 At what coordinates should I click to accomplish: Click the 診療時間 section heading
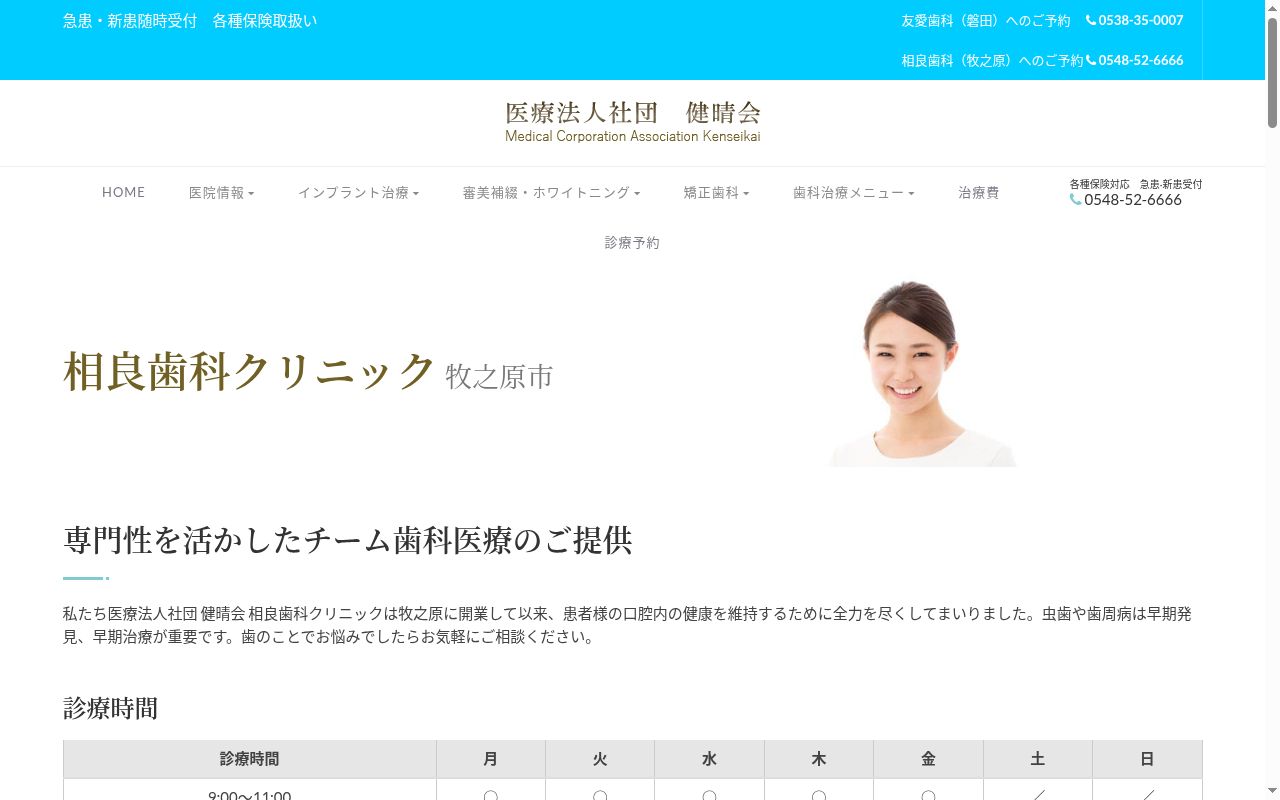(x=110, y=708)
